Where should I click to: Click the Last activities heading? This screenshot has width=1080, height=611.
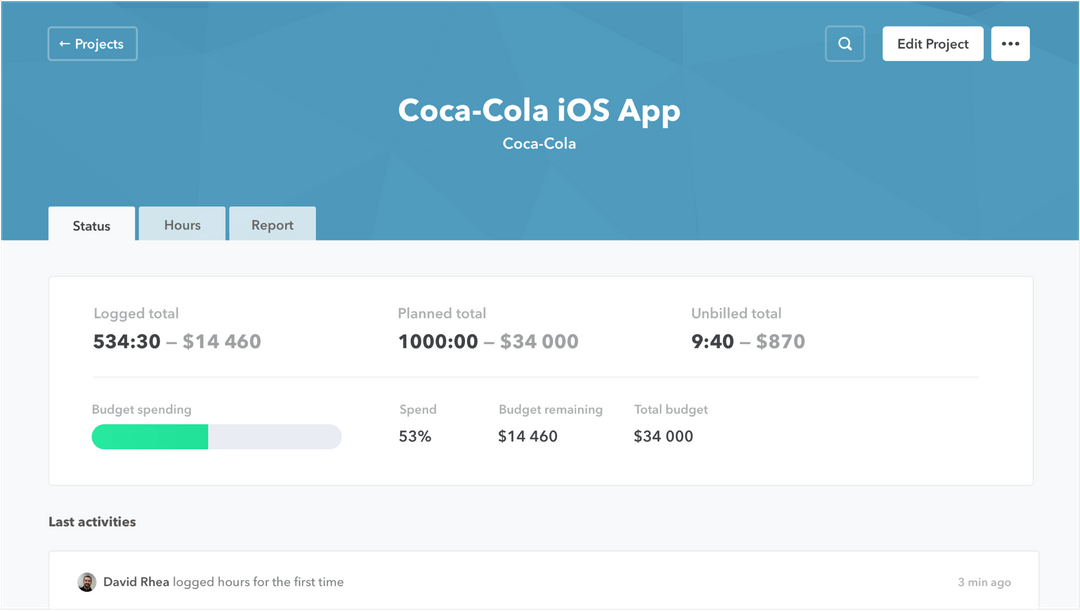[x=92, y=522]
